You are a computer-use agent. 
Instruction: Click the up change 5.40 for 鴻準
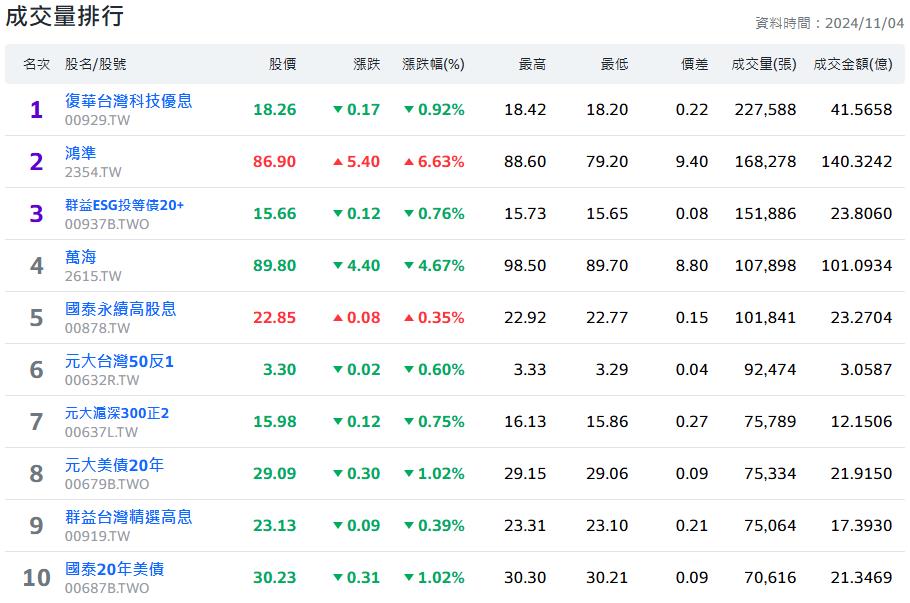tap(357, 161)
